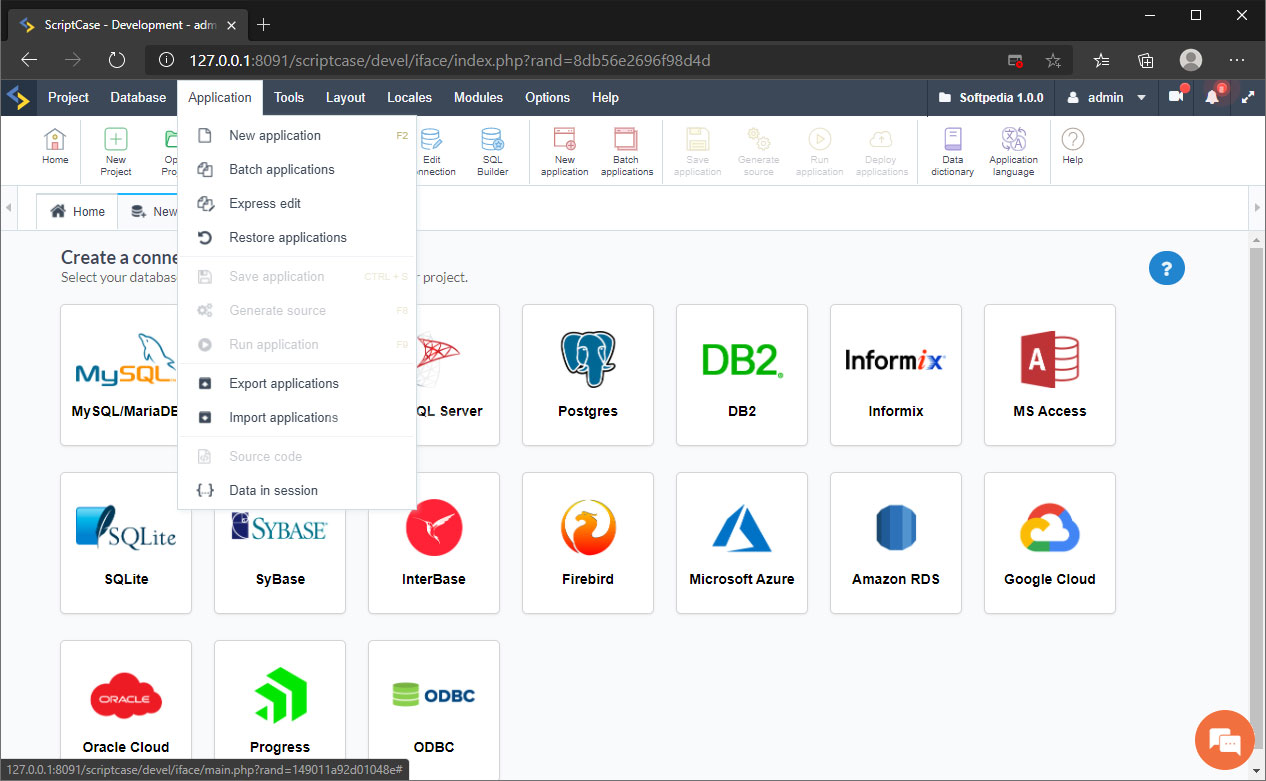The height and width of the screenshot is (781, 1266).
Task: Click the Help icon in the toolbar
Action: tap(1073, 147)
